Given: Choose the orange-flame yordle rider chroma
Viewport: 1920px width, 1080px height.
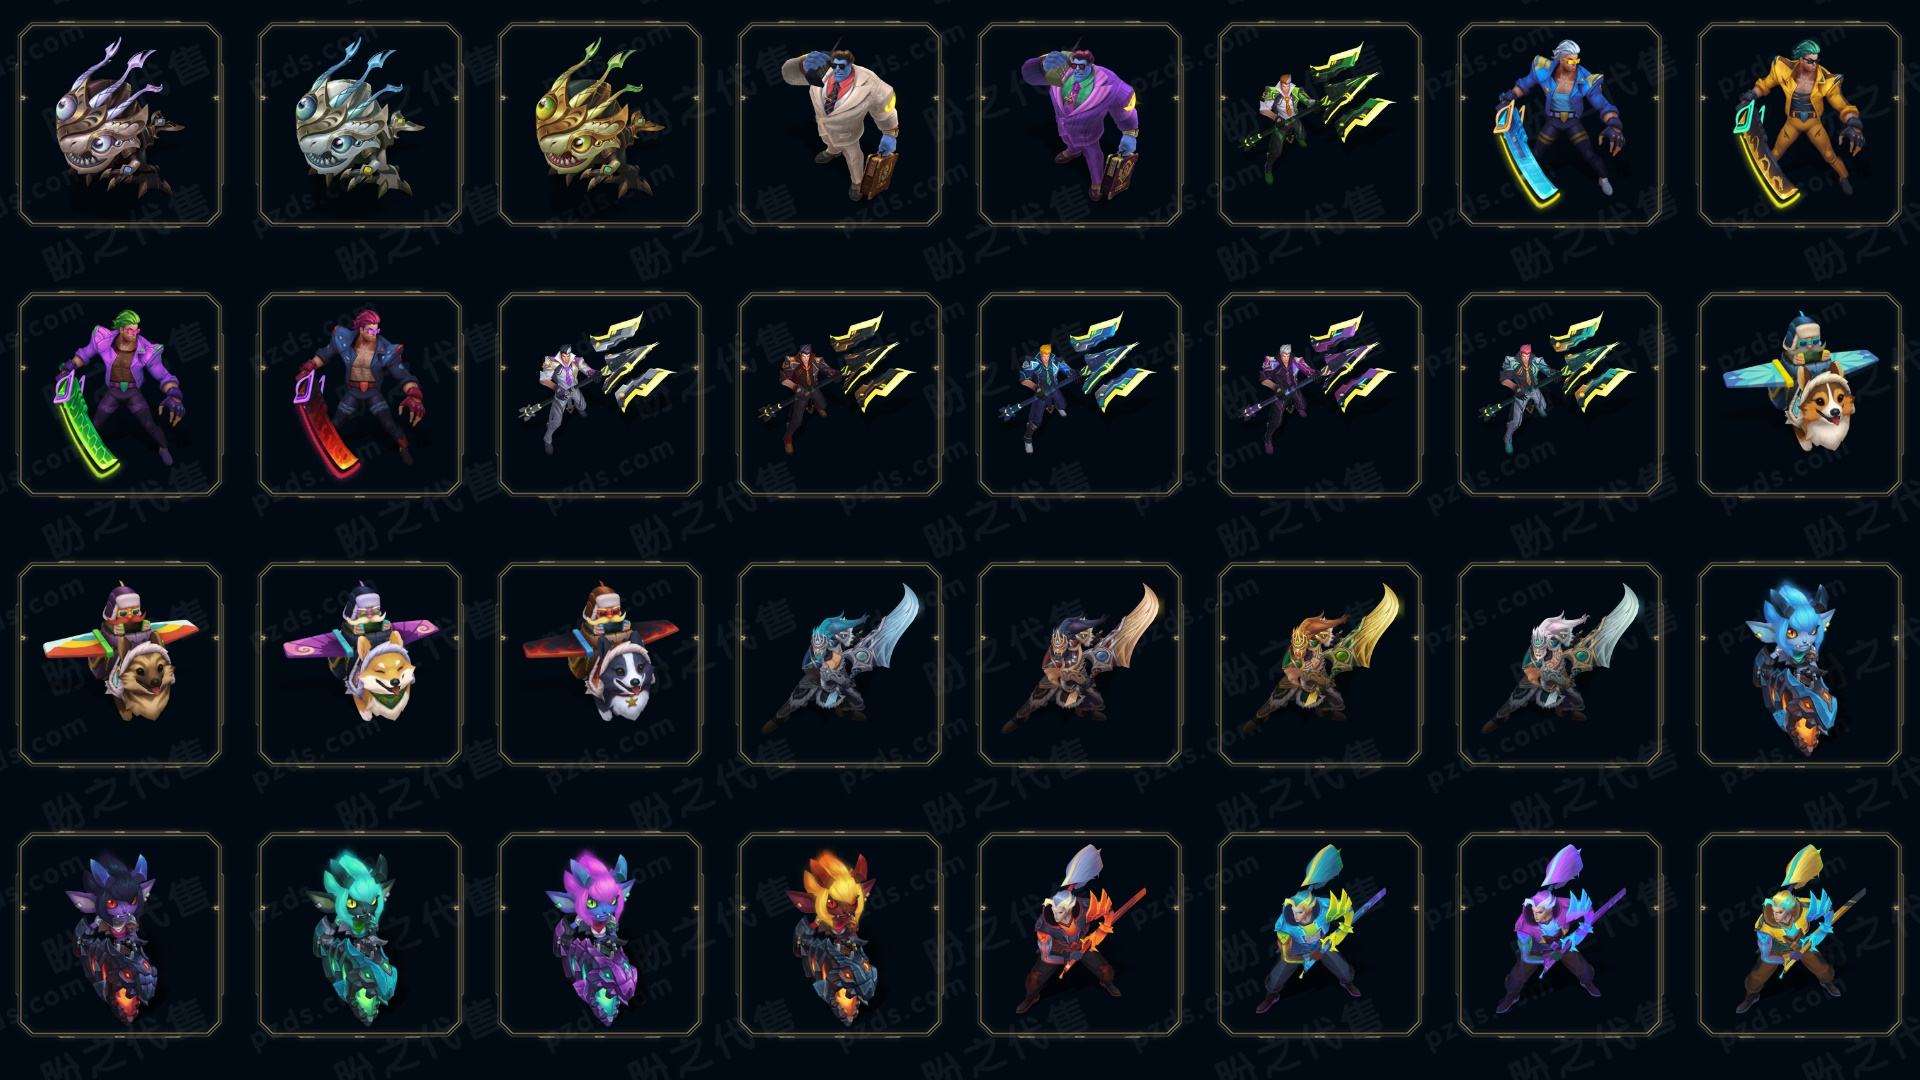Looking at the screenshot, I should (x=840, y=934).
